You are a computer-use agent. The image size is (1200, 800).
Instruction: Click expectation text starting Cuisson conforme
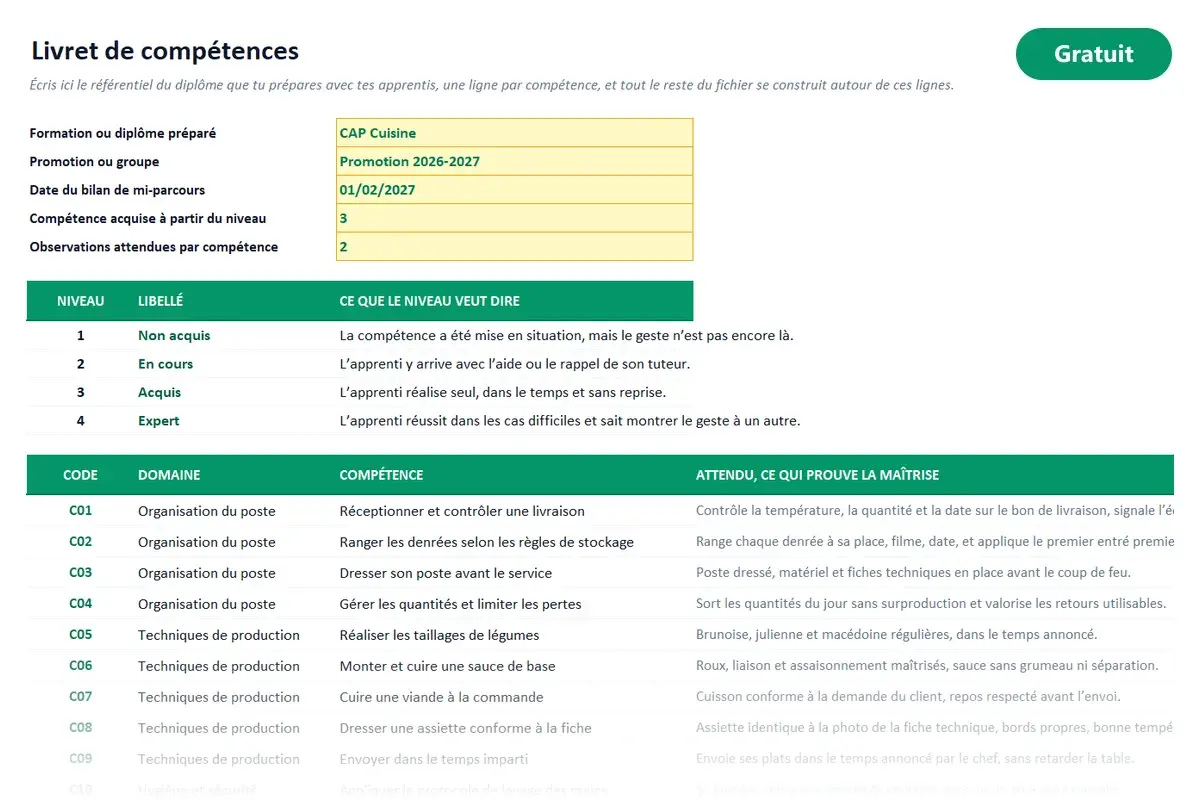coord(908,697)
